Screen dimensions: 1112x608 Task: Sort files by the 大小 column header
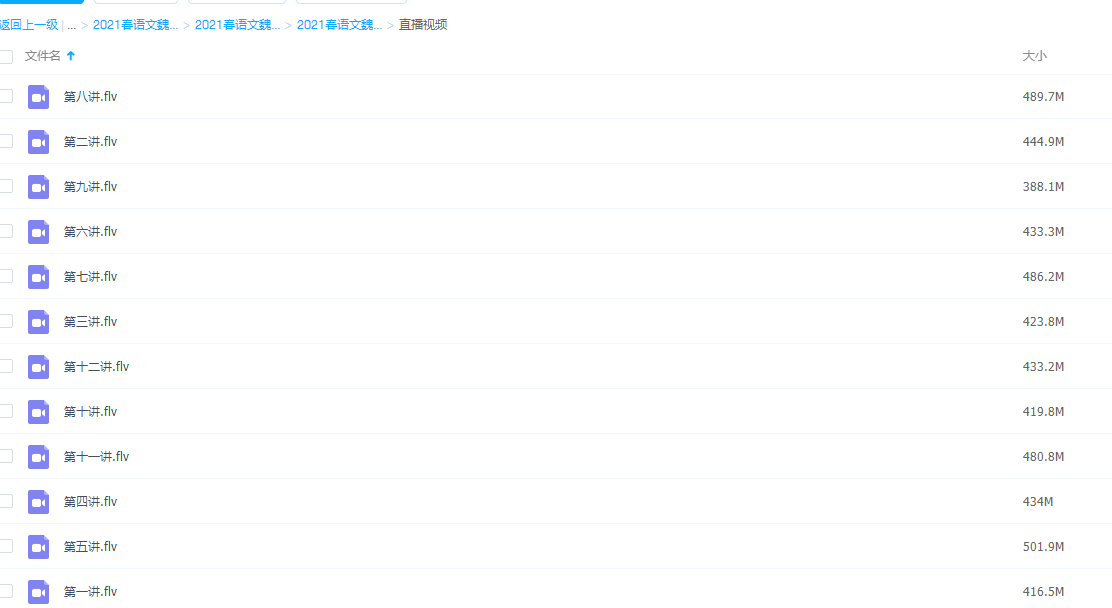1034,56
